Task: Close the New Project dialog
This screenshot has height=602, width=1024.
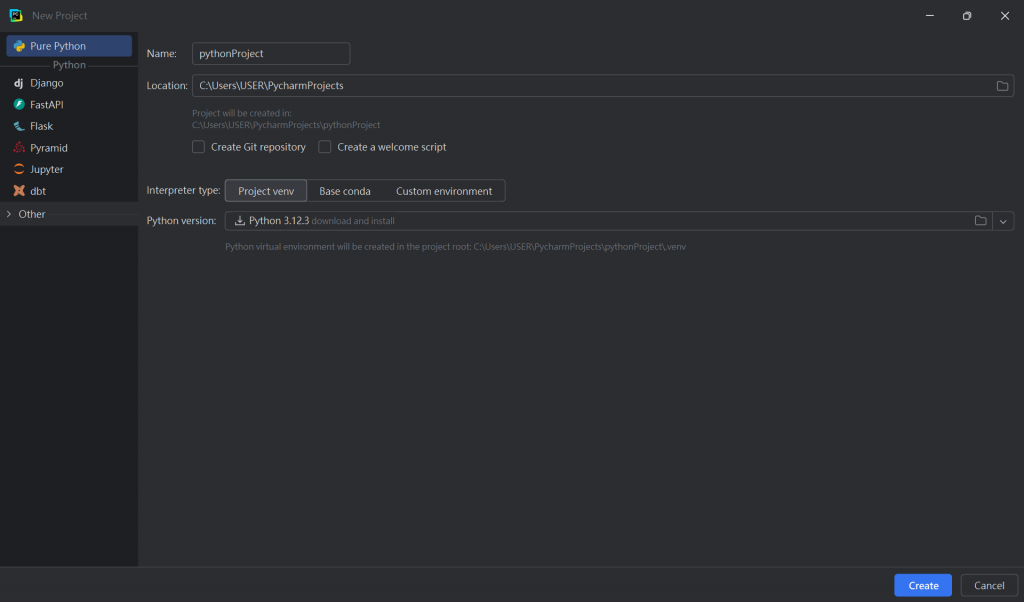Action: click(1004, 16)
